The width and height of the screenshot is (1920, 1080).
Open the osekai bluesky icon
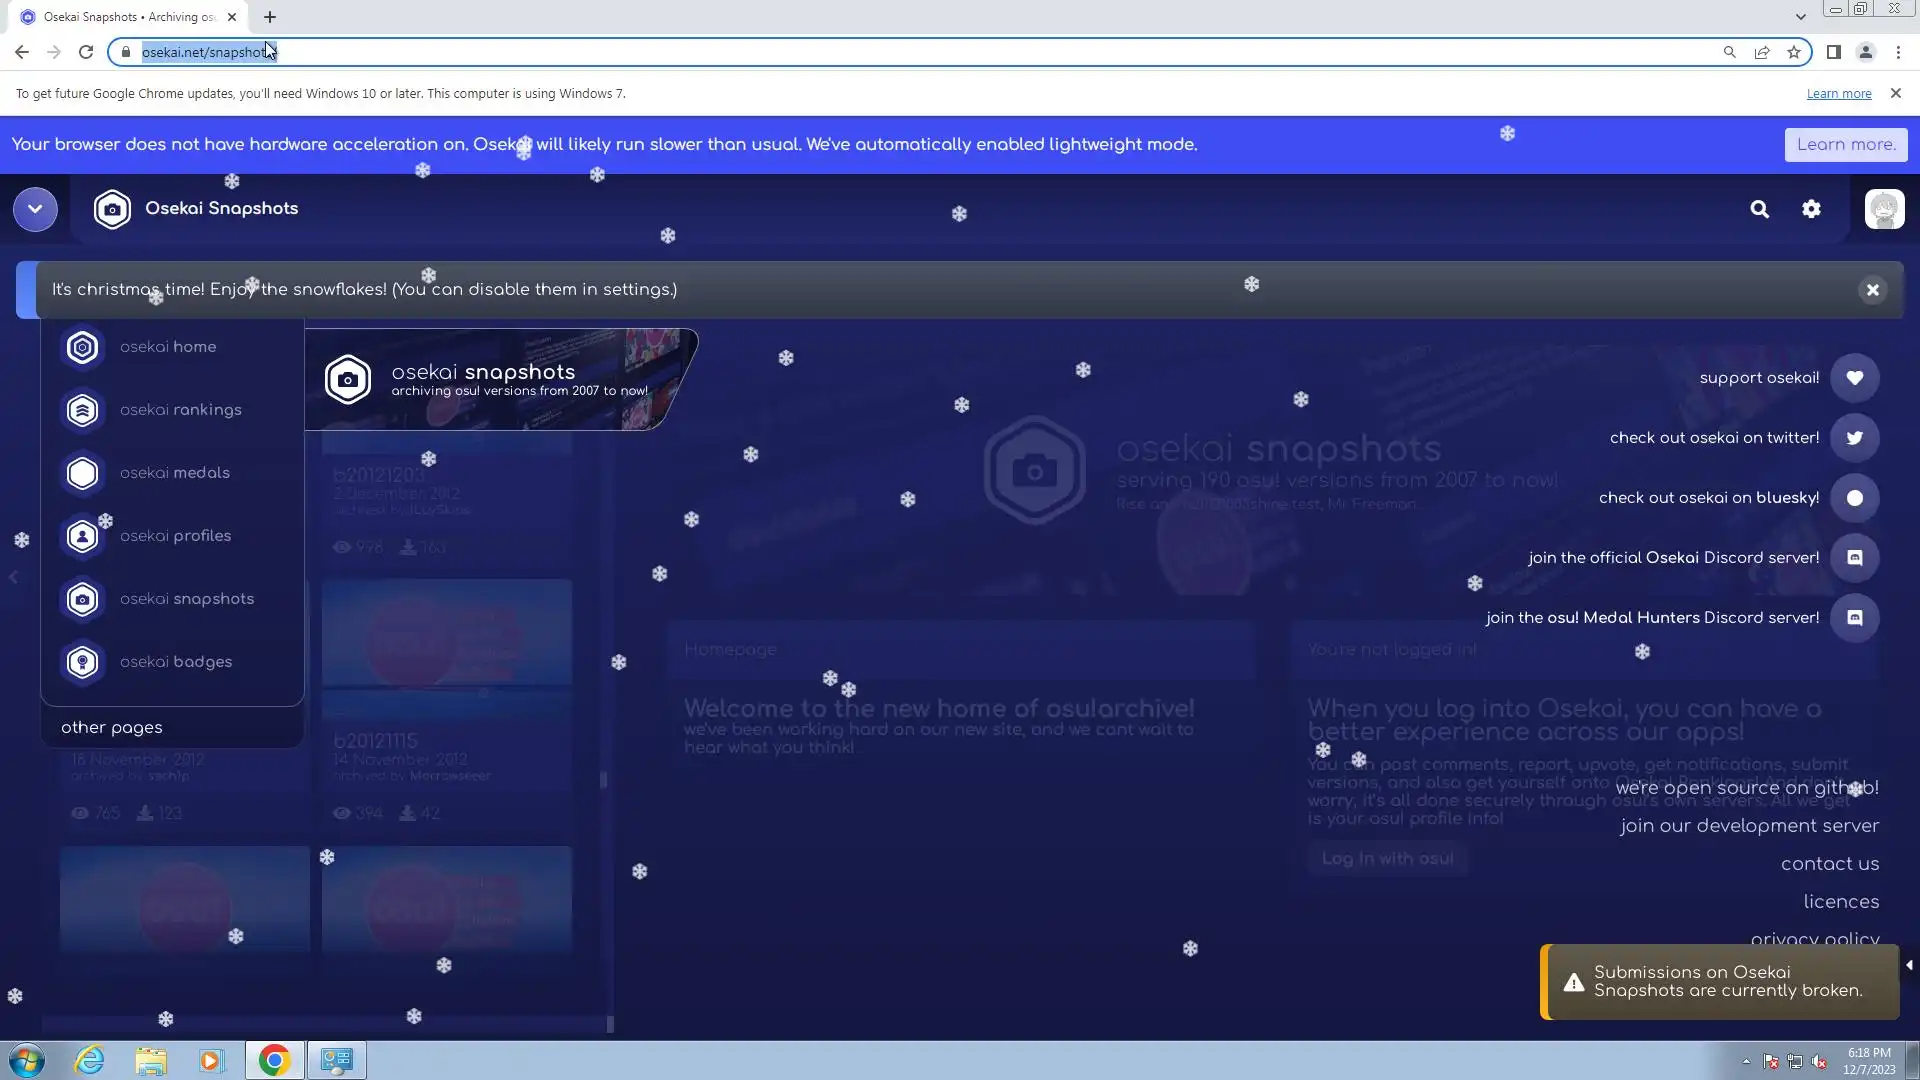[x=1854, y=498]
